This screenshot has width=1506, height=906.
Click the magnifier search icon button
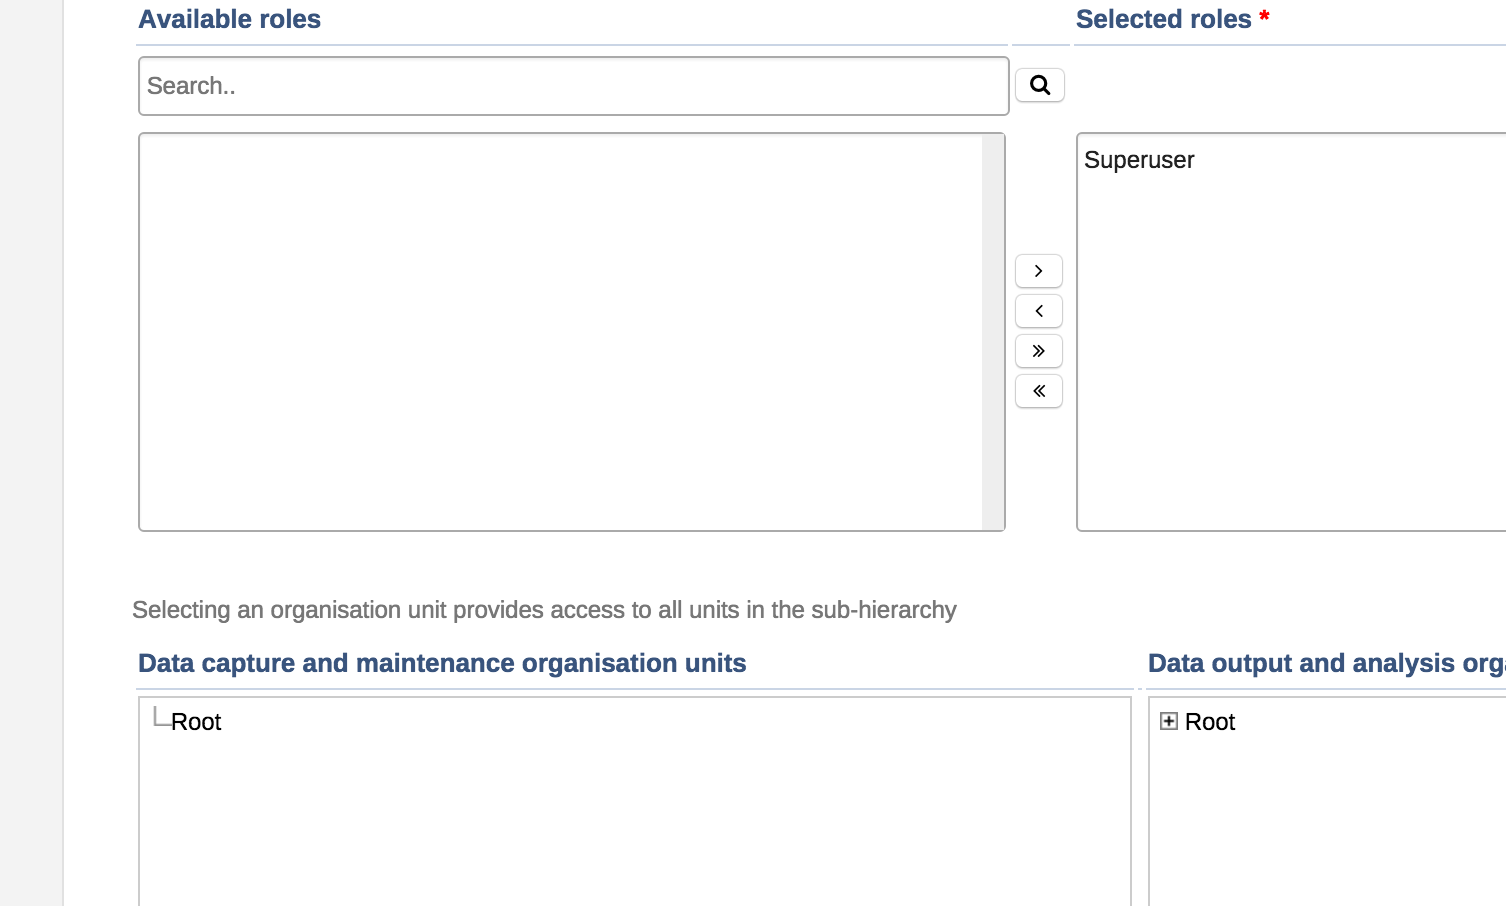click(x=1040, y=85)
